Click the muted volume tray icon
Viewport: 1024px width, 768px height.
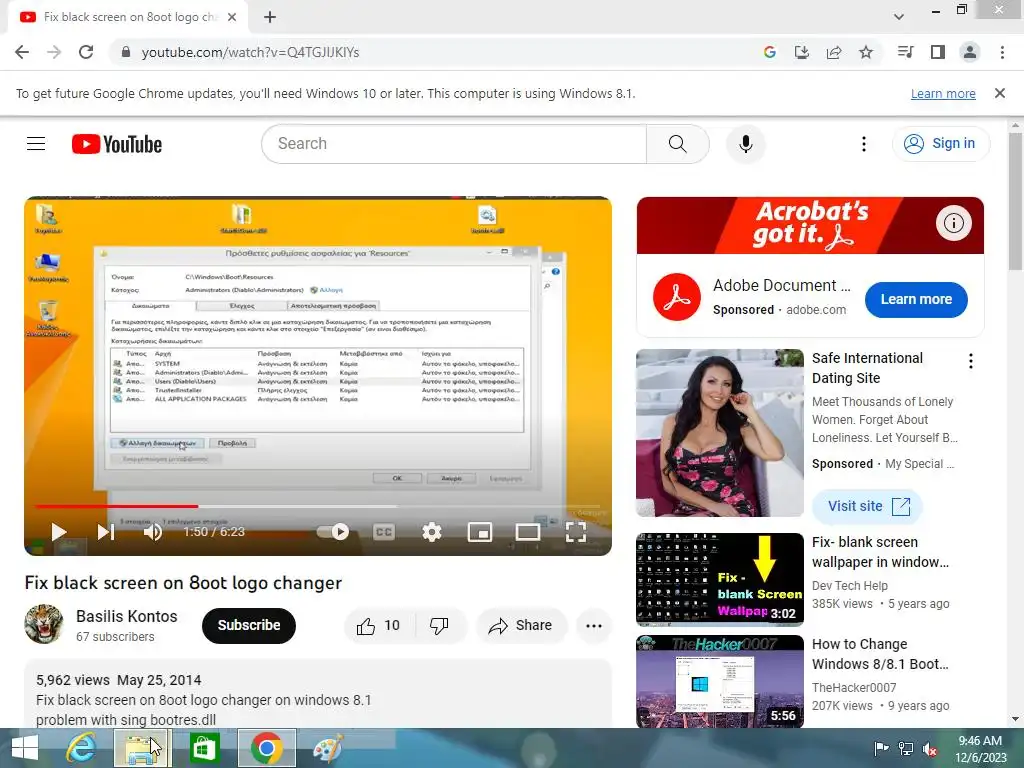point(930,748)
